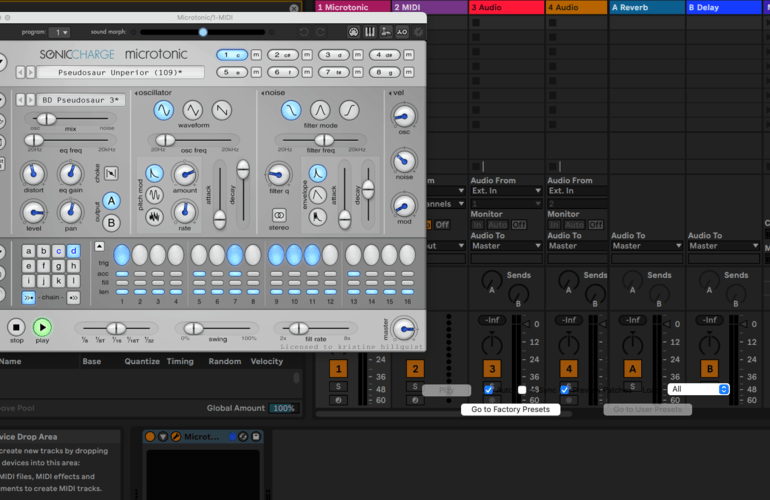770x500 pixels.
Task: Select drum channel 2 c#
Action: [x=282, y=55]
